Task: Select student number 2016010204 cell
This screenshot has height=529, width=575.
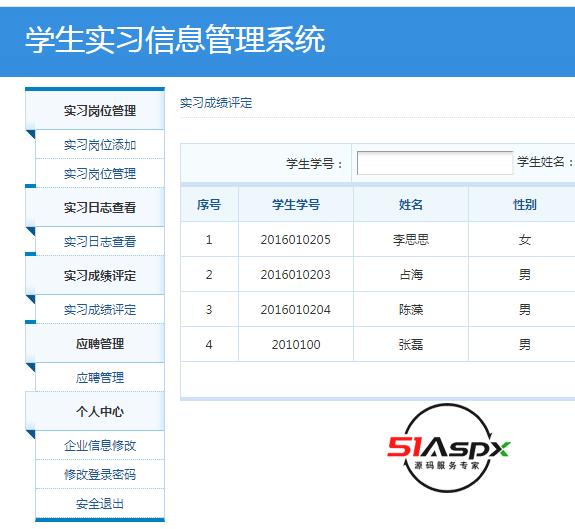Action: click(x=296, y=310)
